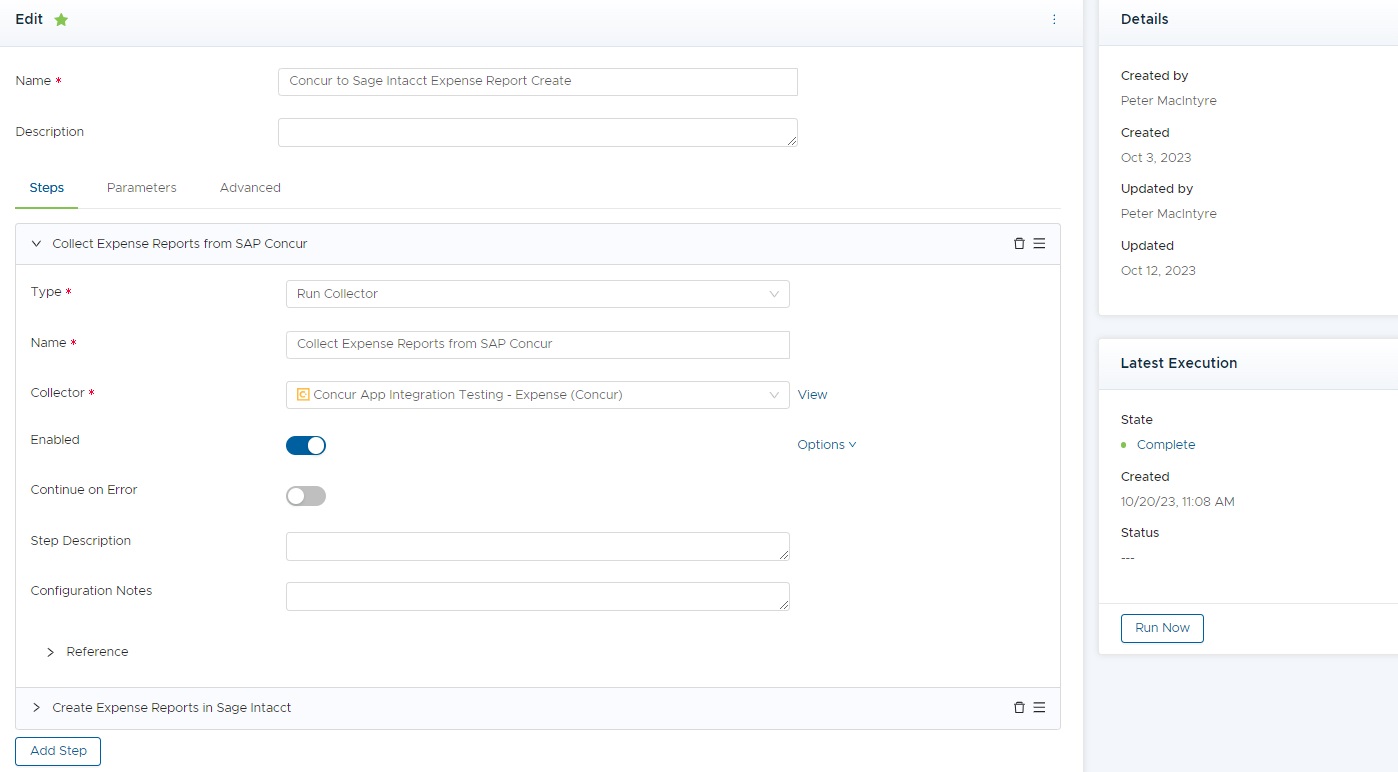Click the Concur collector icon in the Collector field
Image resolution: width=1398 pixels, height=772 pixels.
(x=303, y=394)
